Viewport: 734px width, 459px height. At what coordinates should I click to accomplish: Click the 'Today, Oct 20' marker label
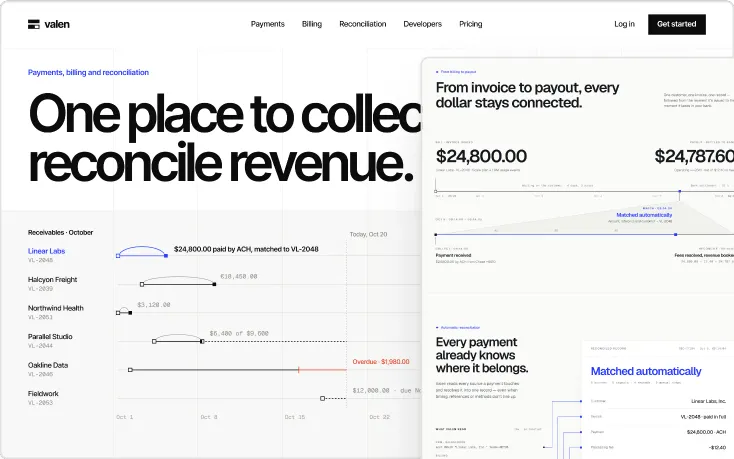click(368, 234)
